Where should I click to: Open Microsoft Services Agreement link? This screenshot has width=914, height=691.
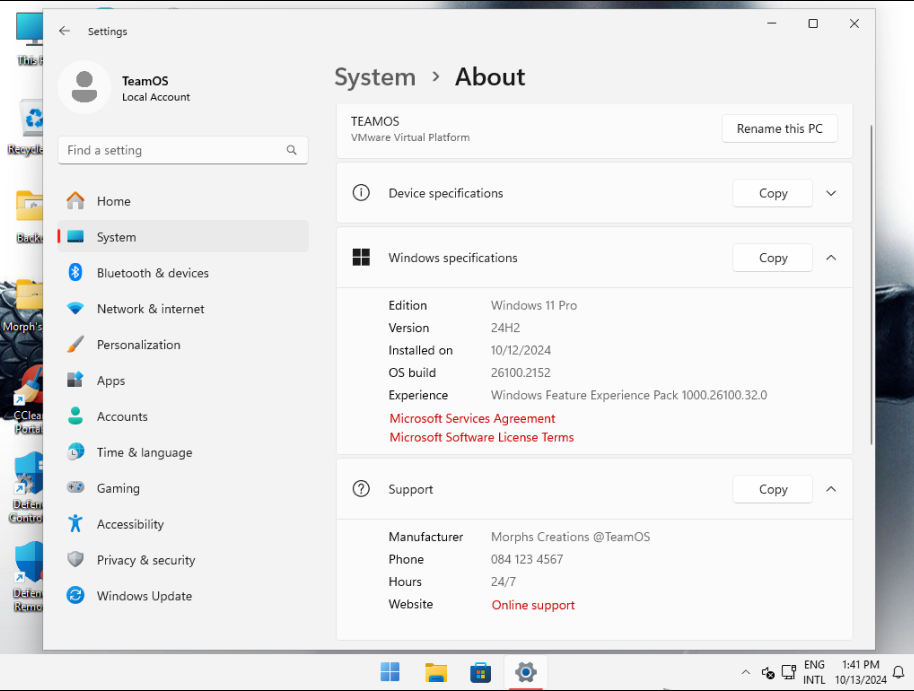[472, 418]
